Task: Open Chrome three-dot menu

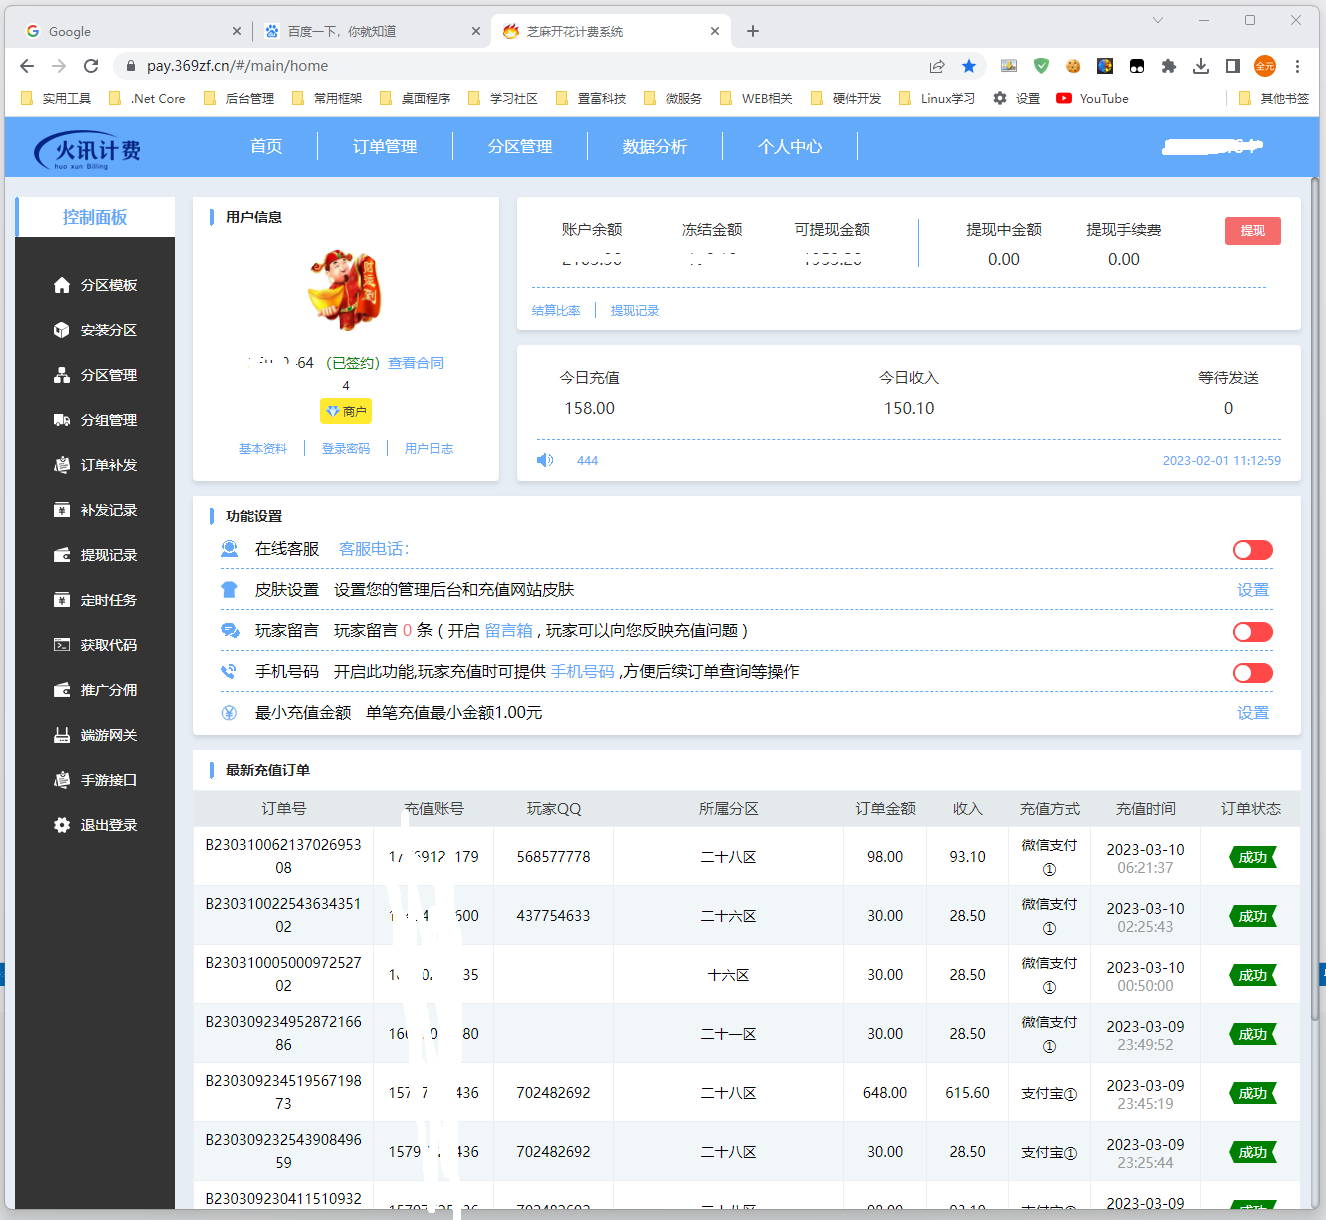Action: [x=1297, y=66]
